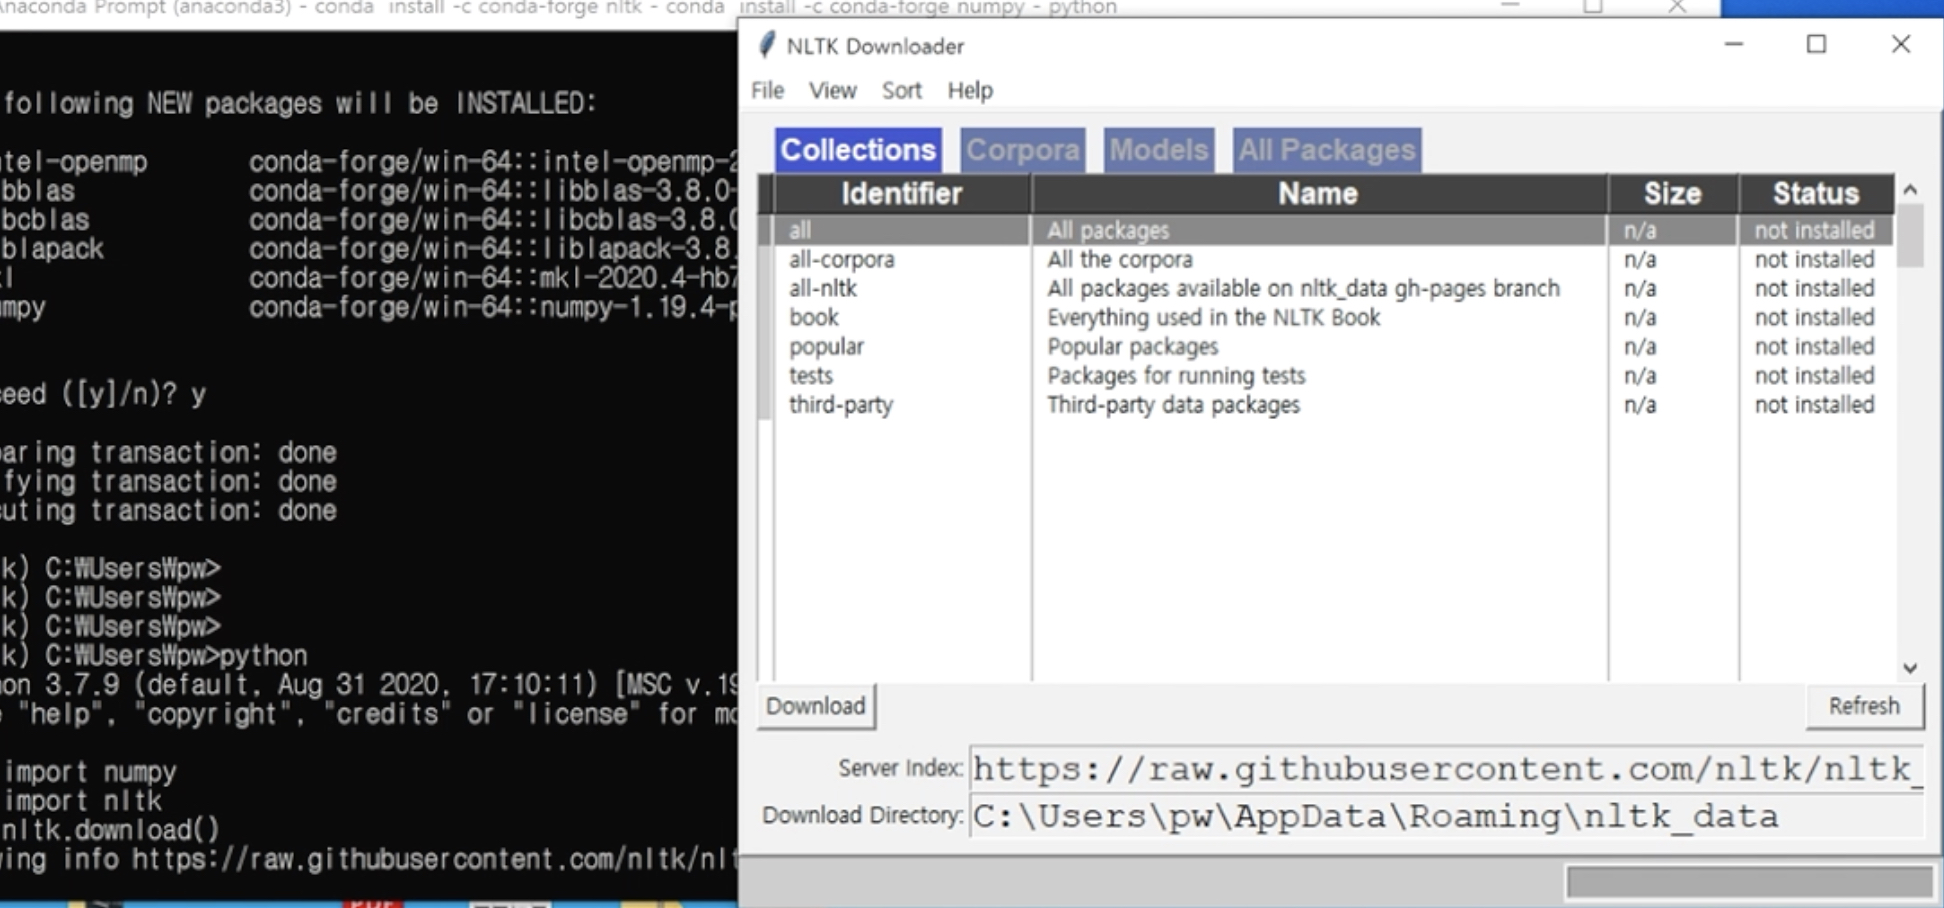Click 'All the corpora' name cell

pyautogui.click(x=1120, y=259)
